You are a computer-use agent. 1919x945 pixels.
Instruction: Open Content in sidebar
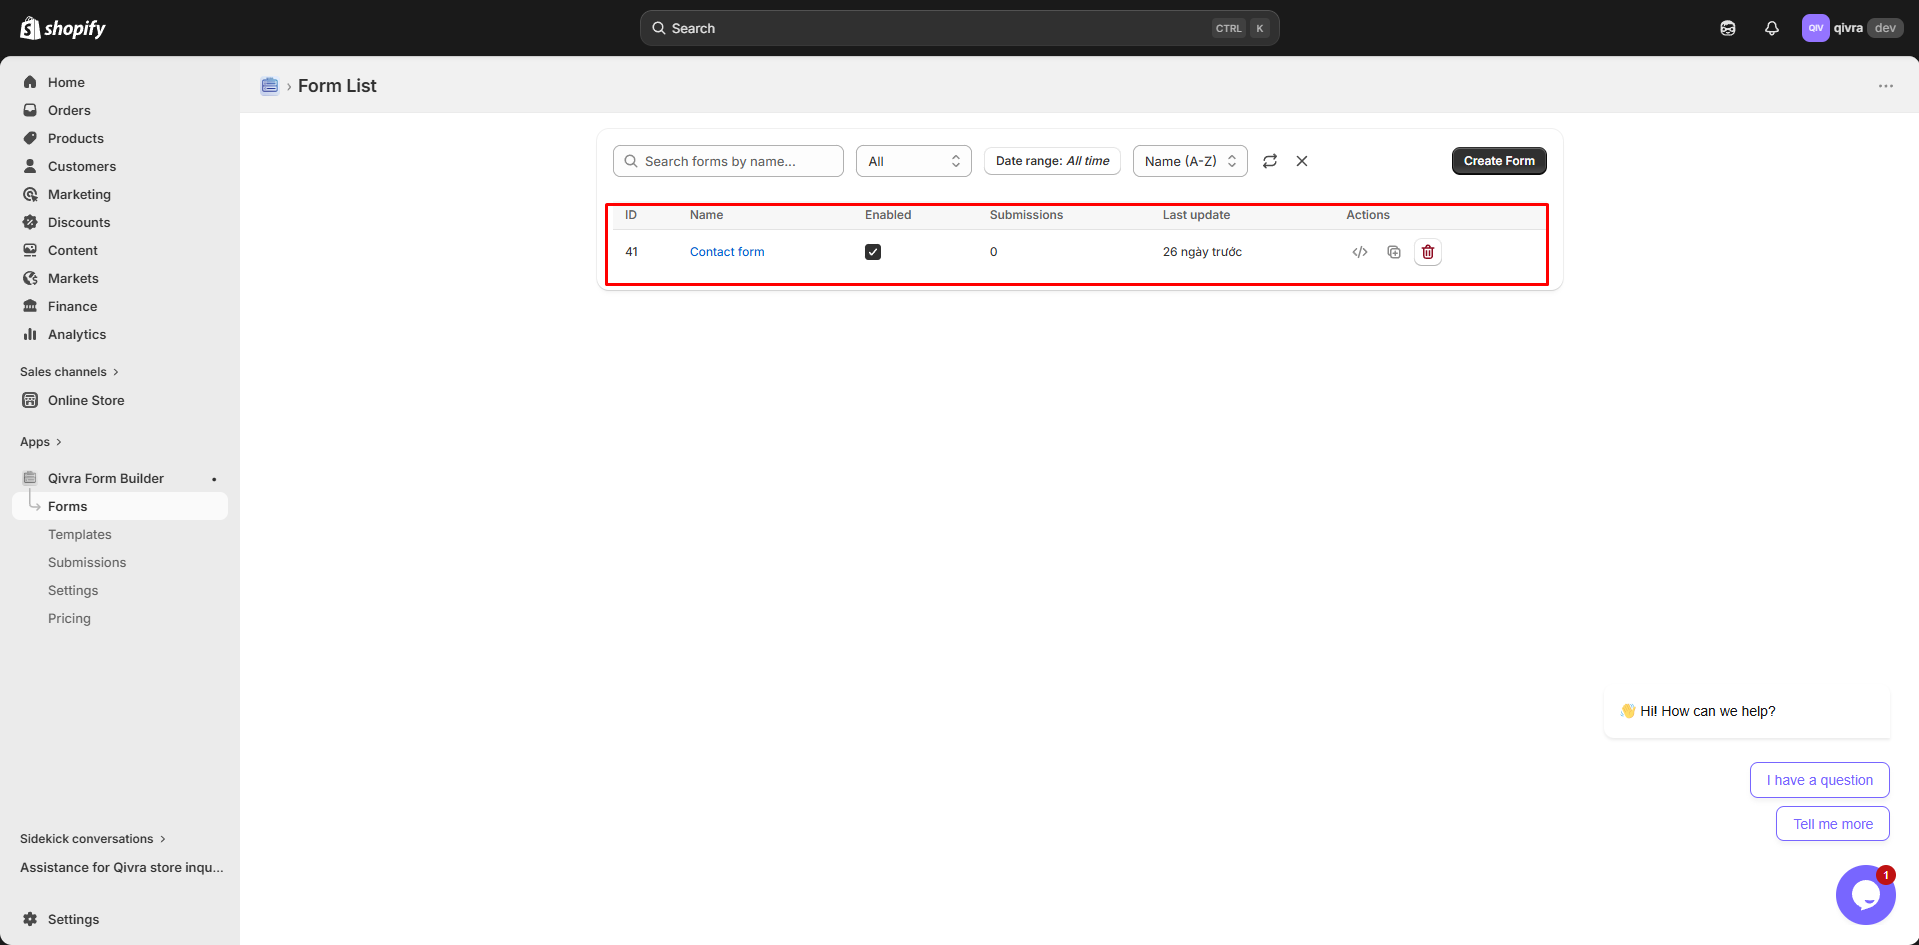tap(120, 250)
